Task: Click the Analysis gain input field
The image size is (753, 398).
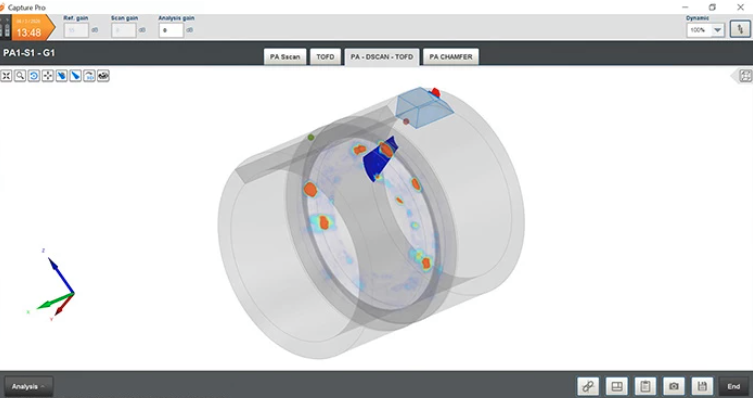Action: (x=171, y=30)
